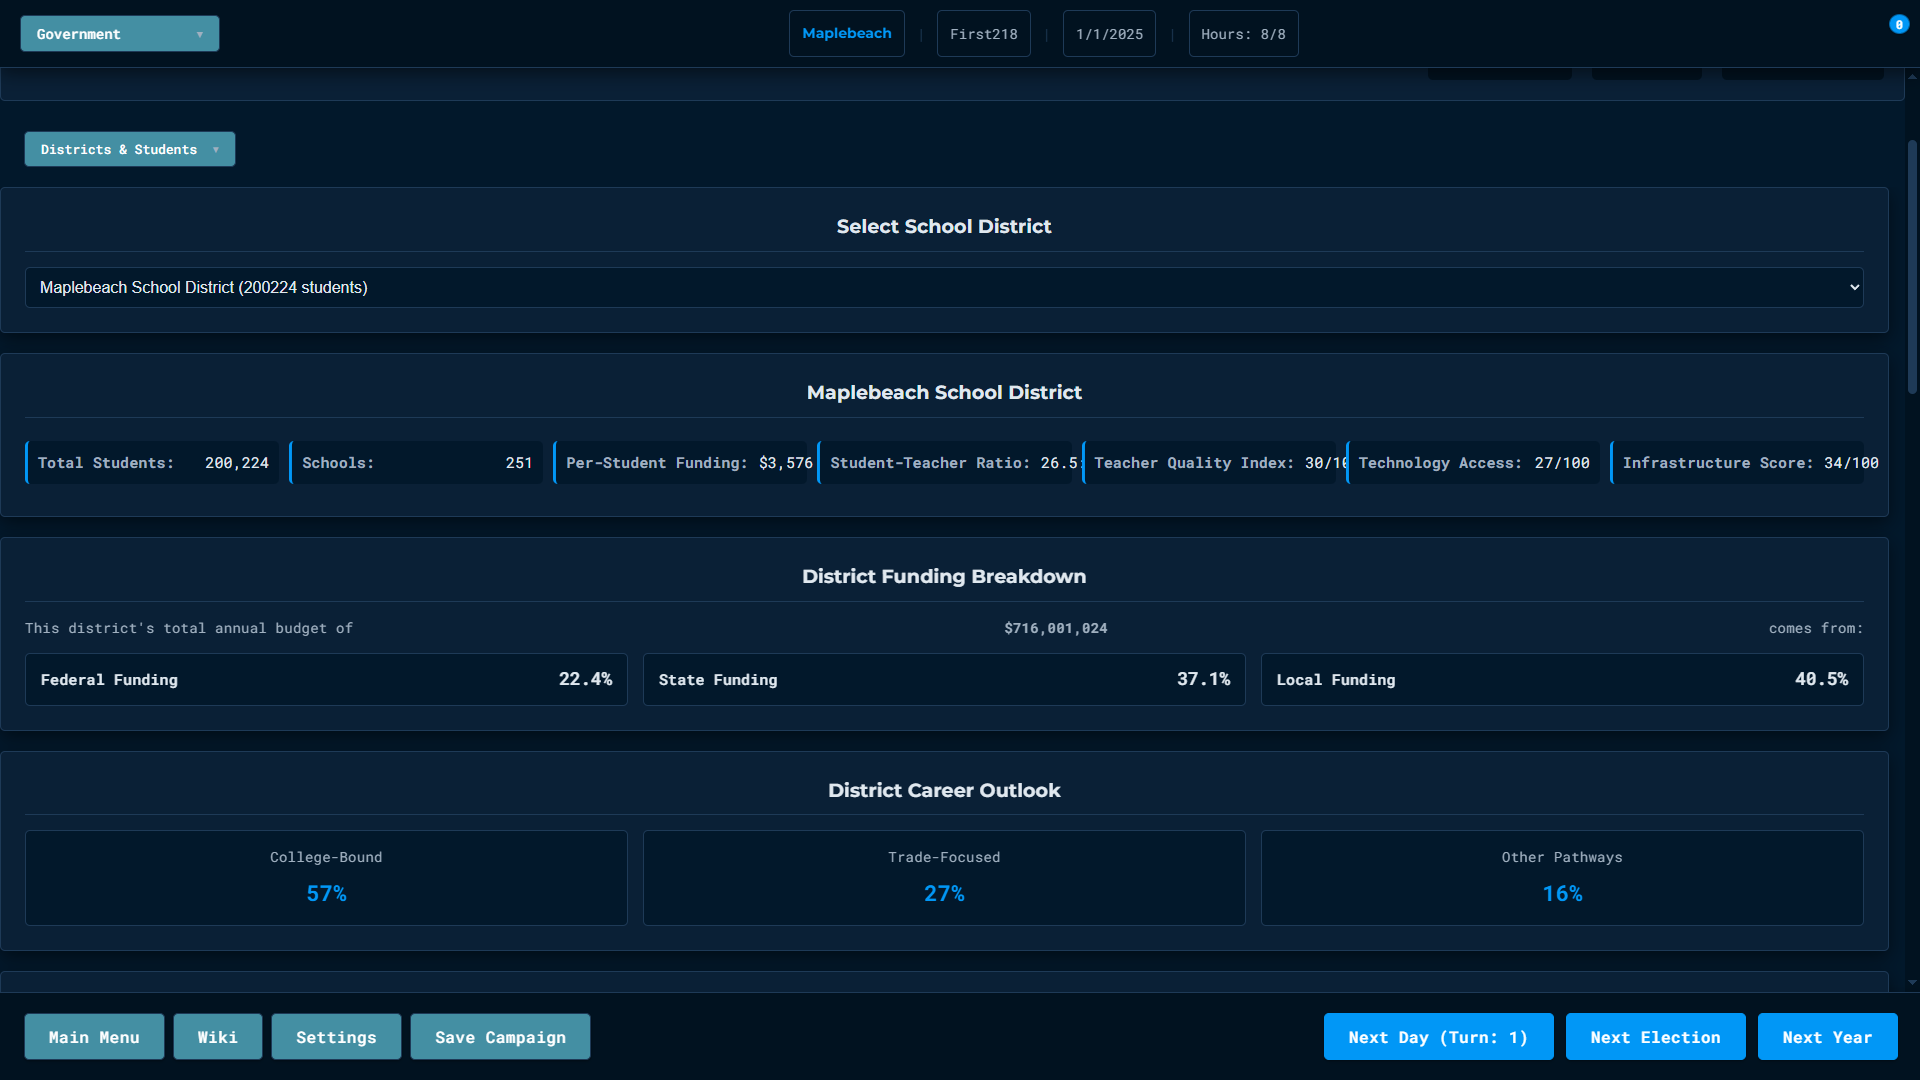Click the Trade-Focused outlook card

click(x=943, y=877)
